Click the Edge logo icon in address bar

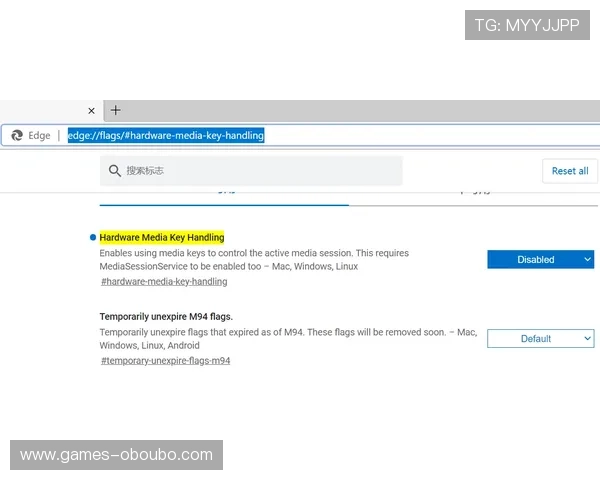[17, 135]
